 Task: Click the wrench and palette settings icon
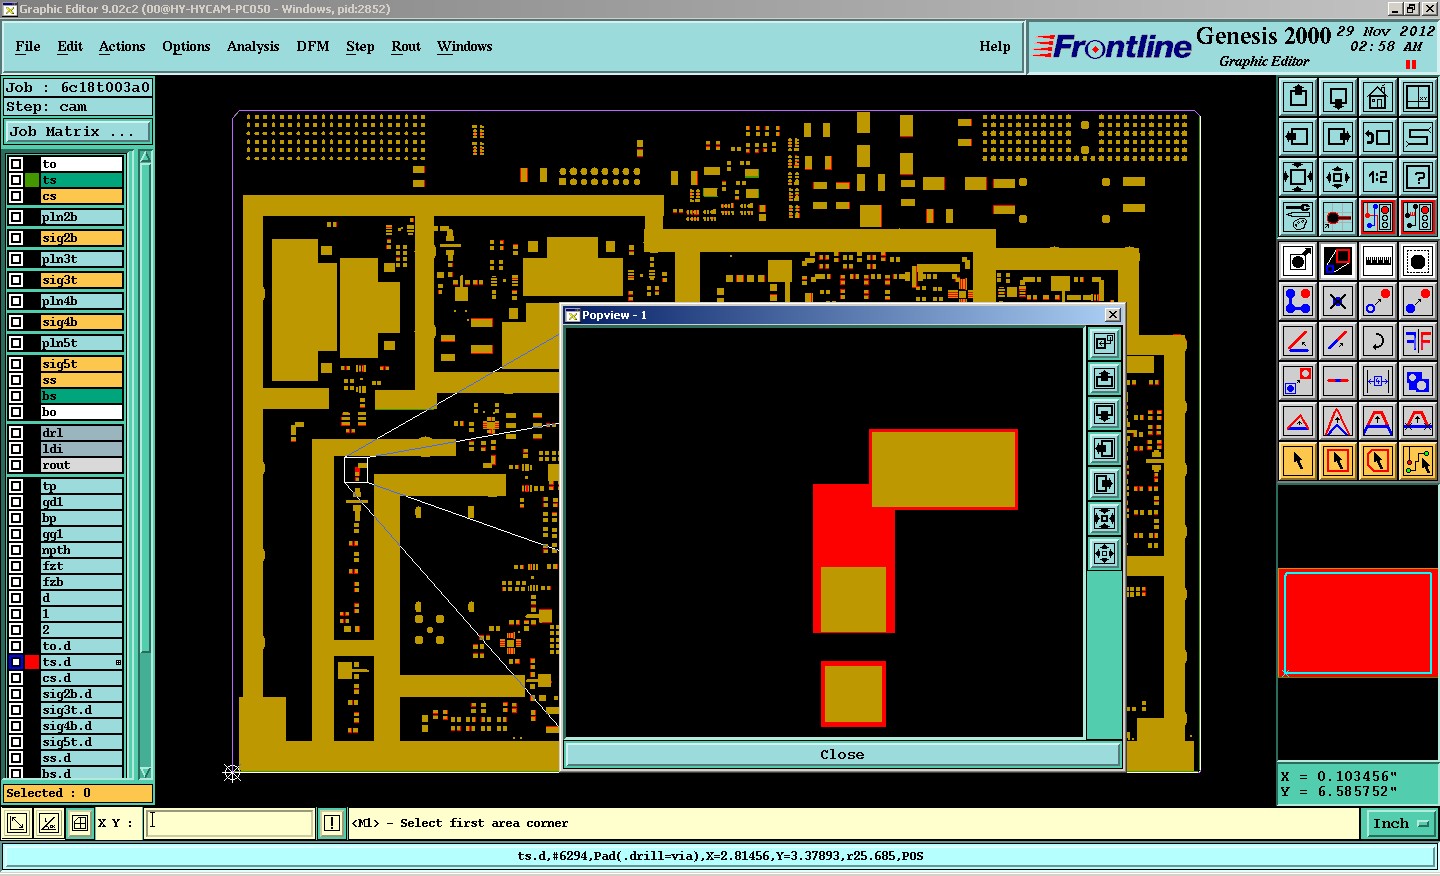coord(1298,217)
